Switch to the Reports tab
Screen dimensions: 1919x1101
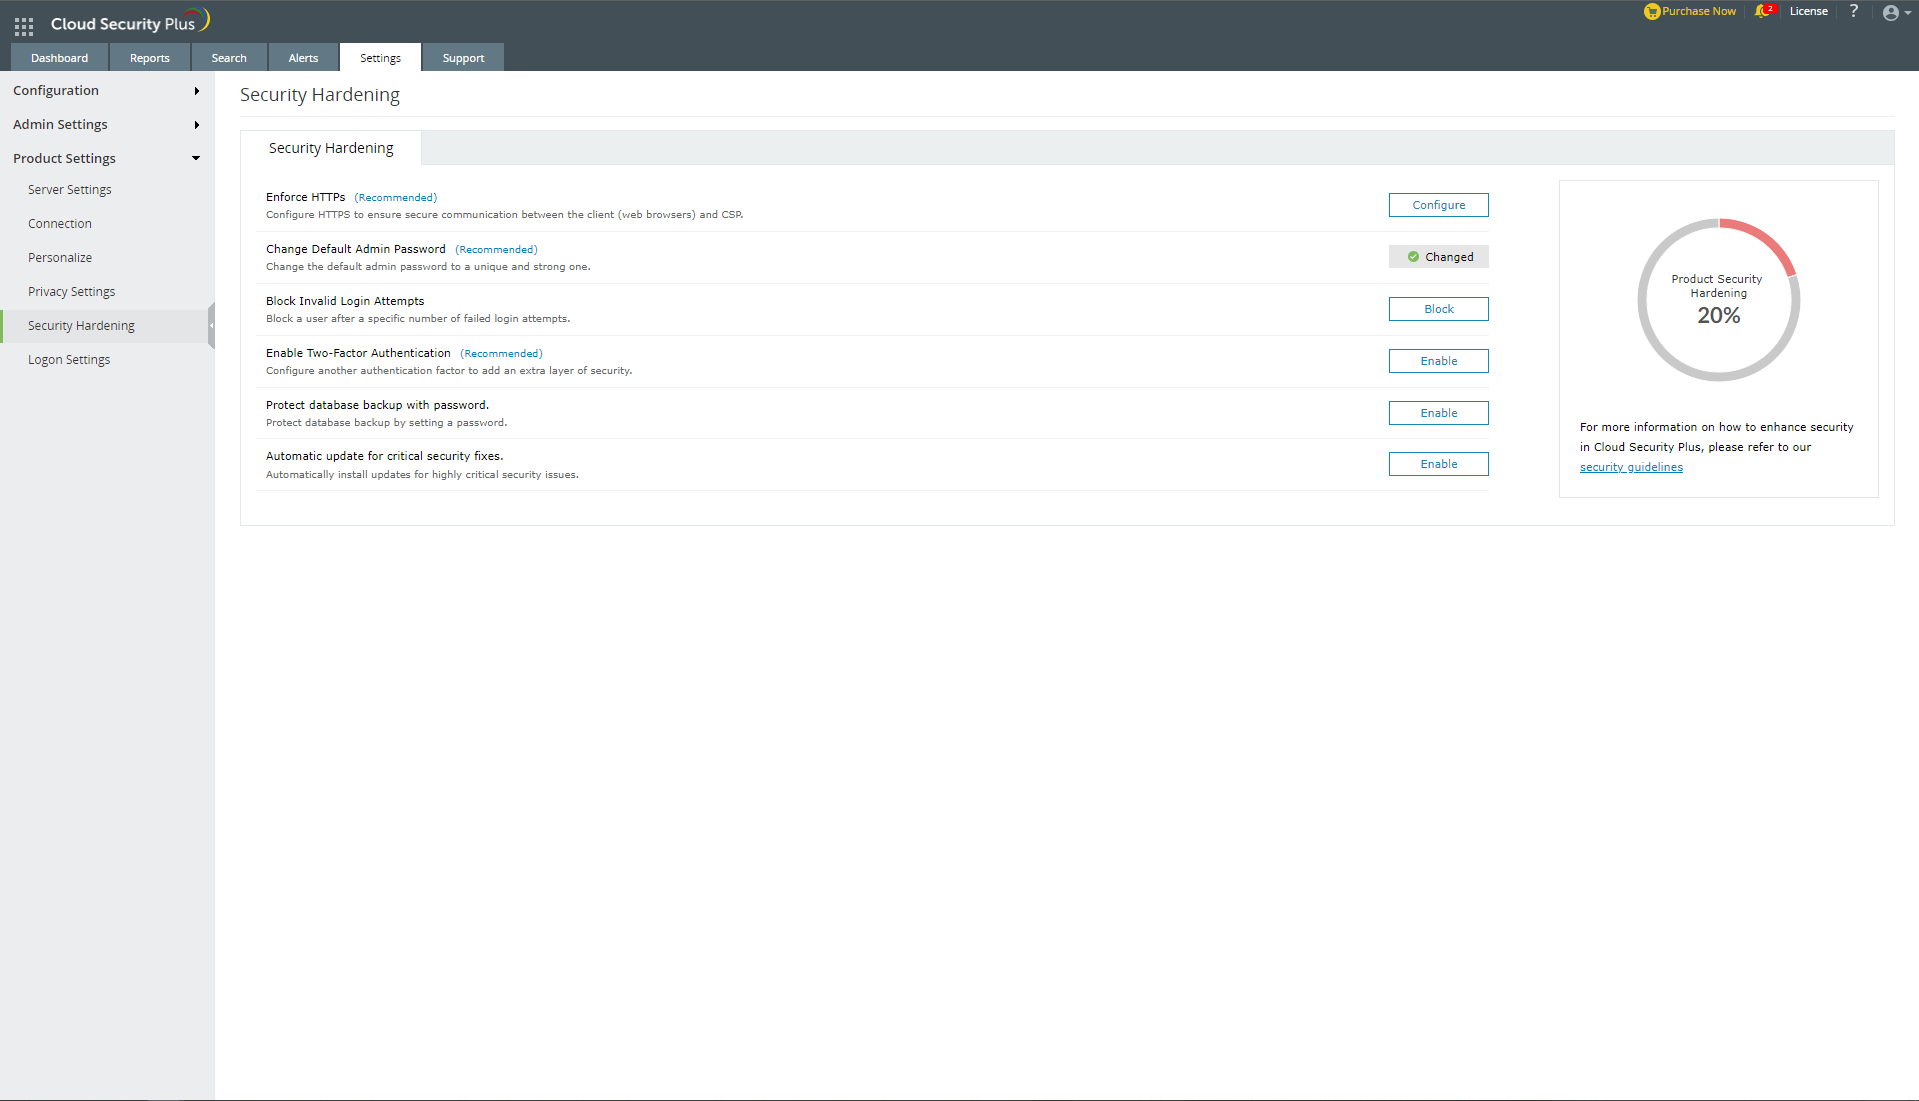point(150,58)
